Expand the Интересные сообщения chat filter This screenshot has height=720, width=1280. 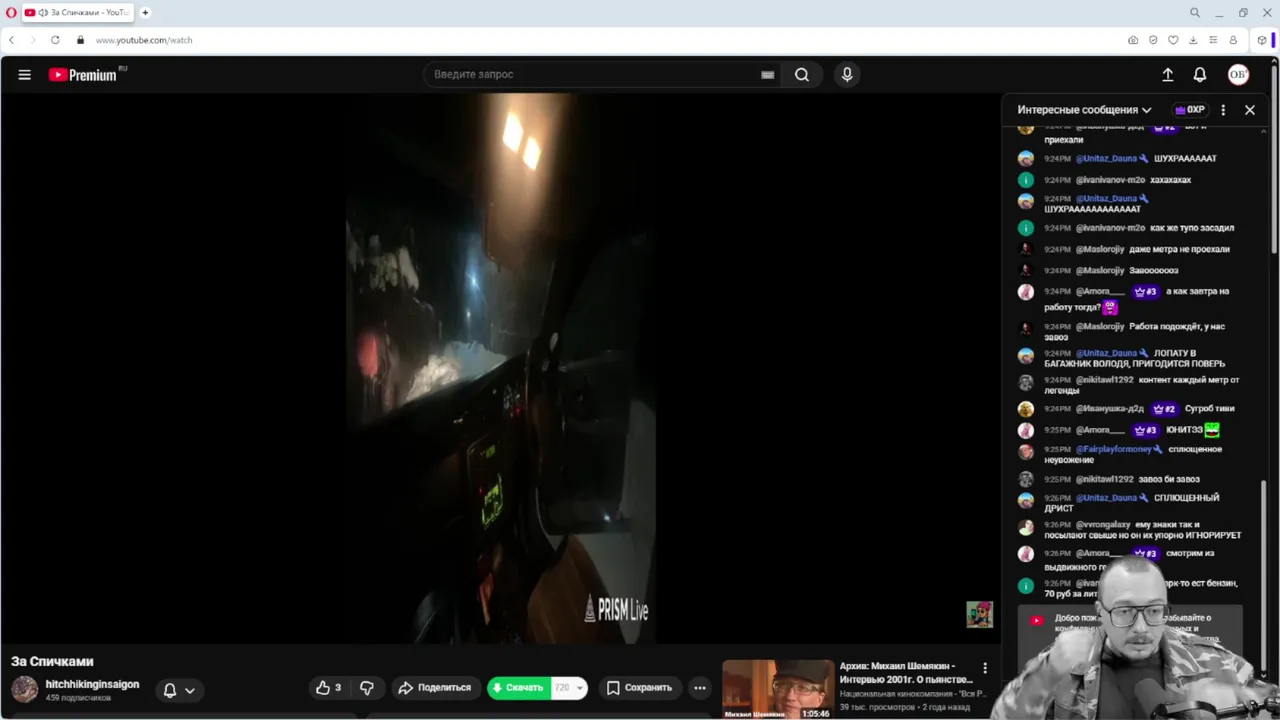click(1084, 110)
